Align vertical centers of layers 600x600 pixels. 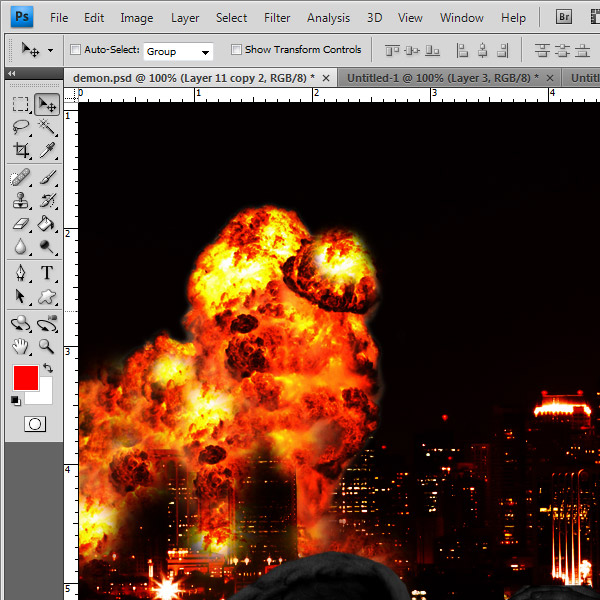pos(412,50)
